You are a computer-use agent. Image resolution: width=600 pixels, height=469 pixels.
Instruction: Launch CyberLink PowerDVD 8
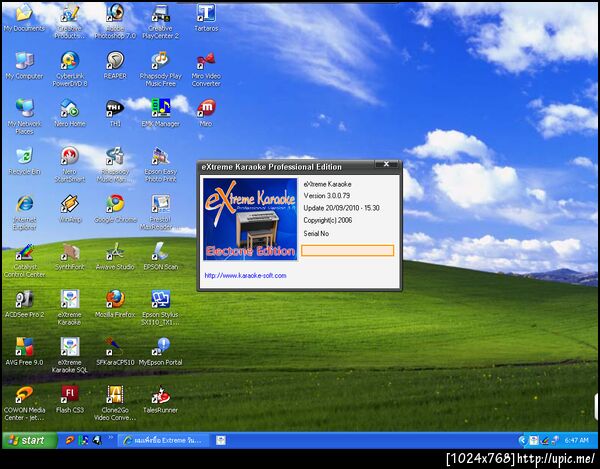(x=70, y=69)
